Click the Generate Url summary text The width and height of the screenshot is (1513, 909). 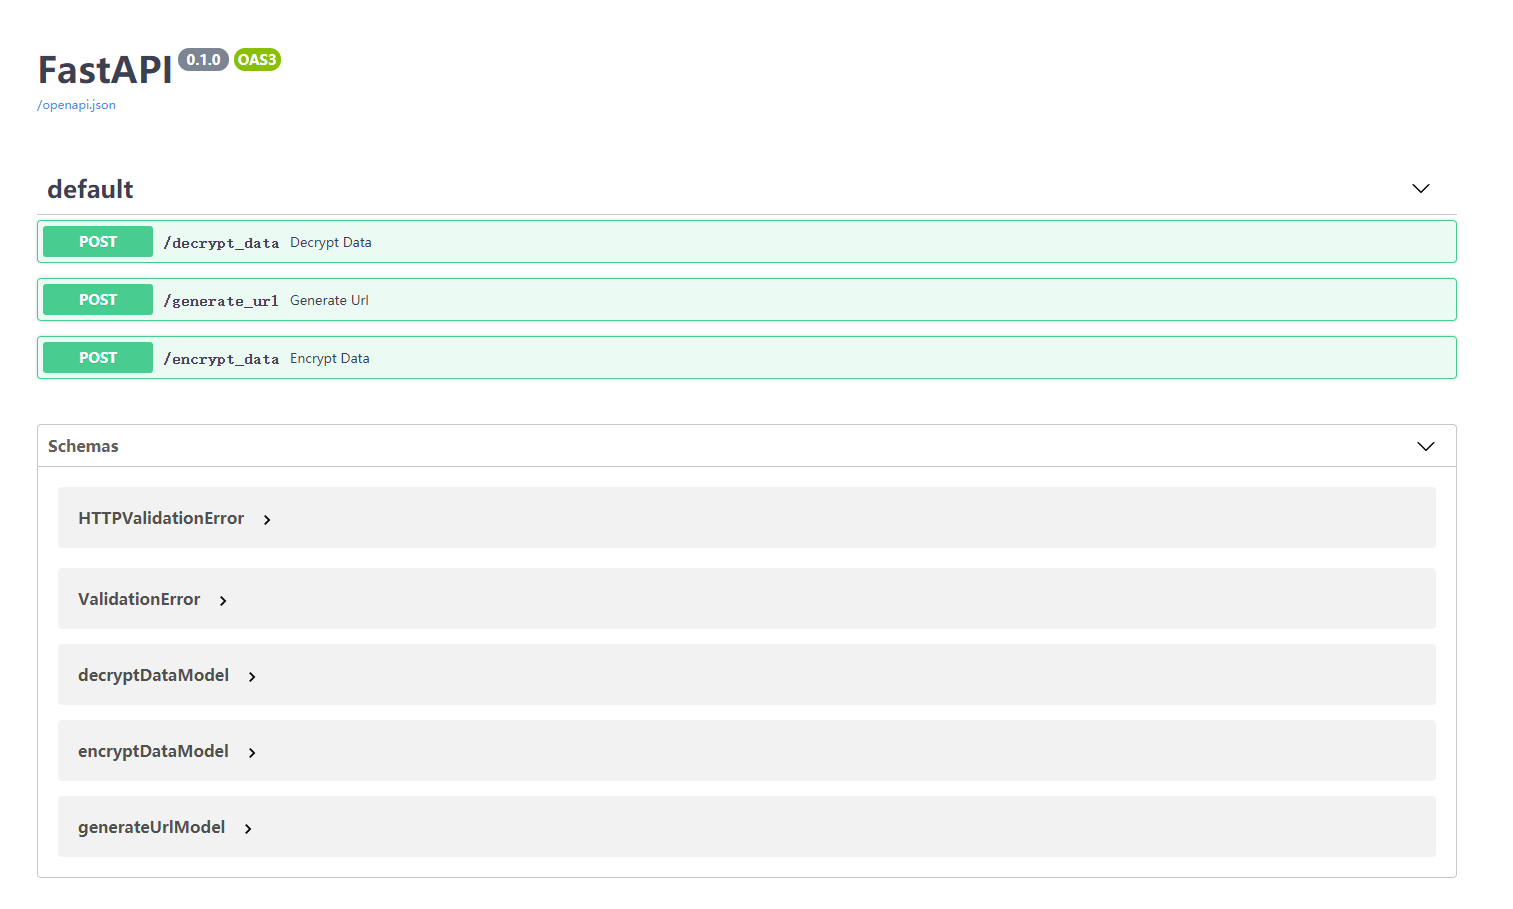pyautogui.click(x=329, y=301)
